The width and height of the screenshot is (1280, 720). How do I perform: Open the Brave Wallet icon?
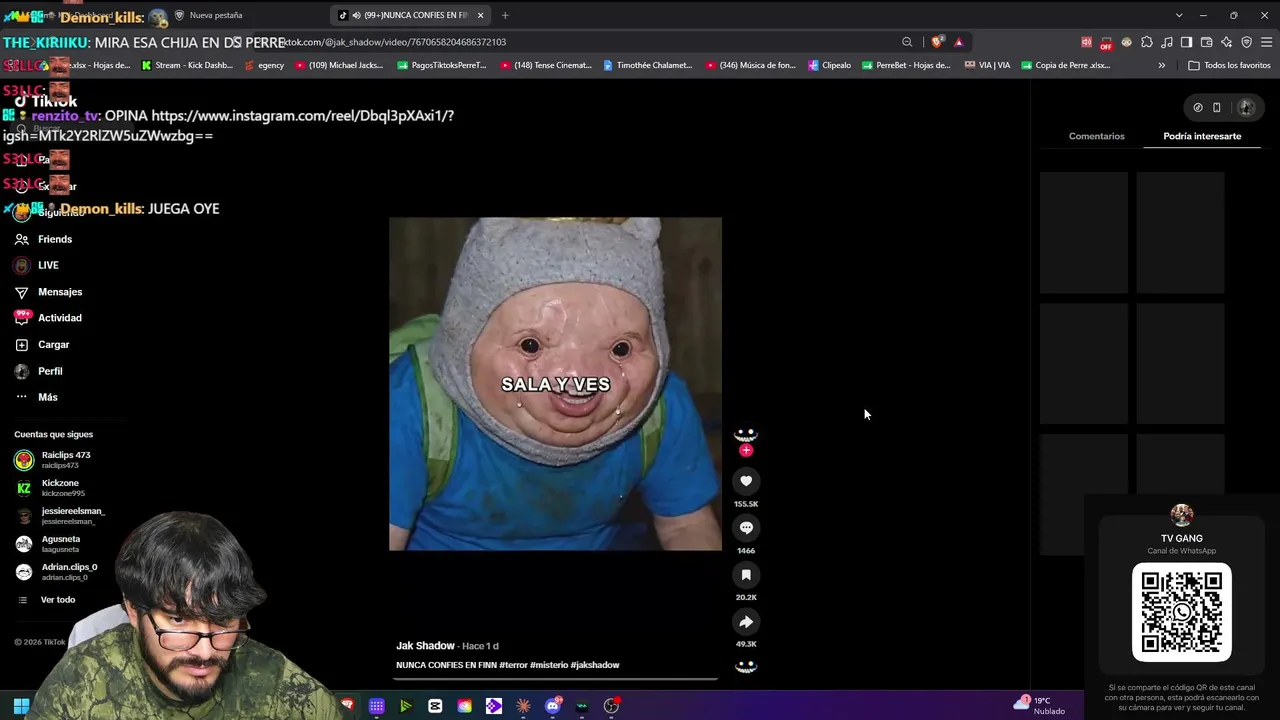tap(1207, 42)
